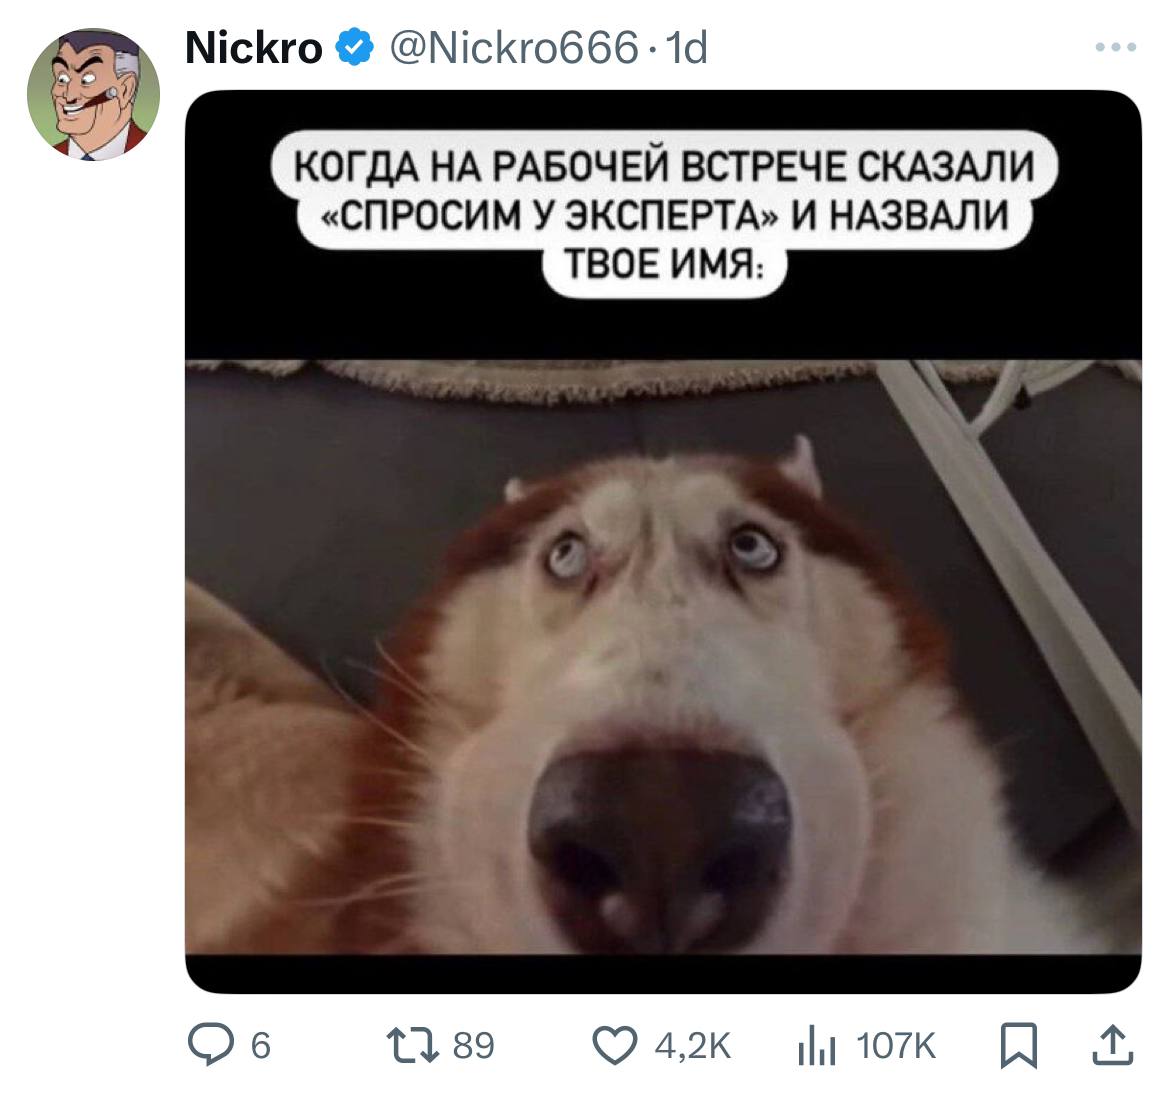Open the post via 1d timestamp

[x=686, y=48]
